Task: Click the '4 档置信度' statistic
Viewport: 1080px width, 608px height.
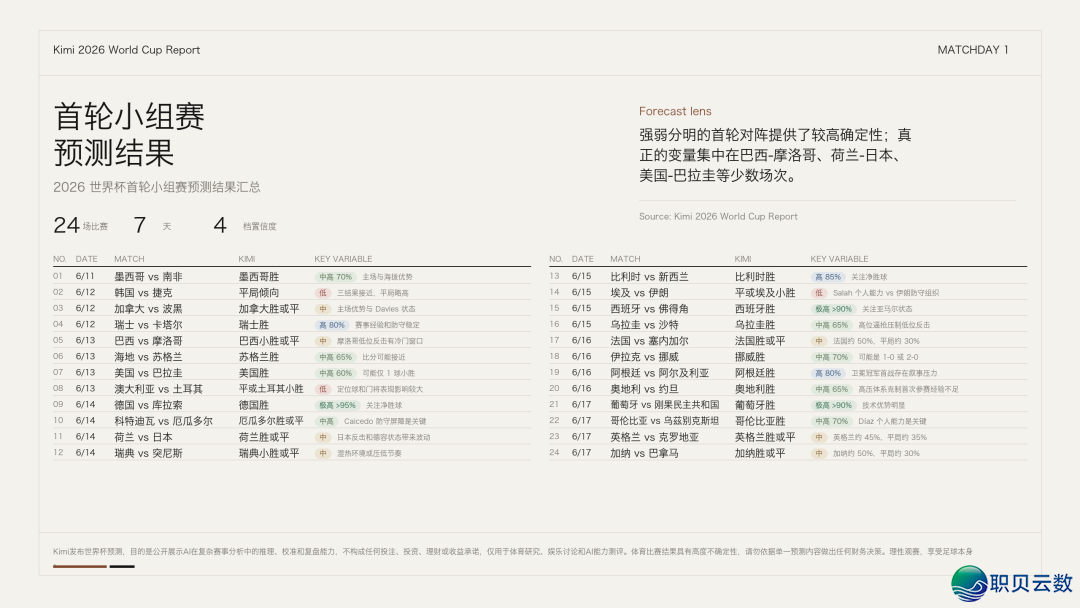Action: coord(245,225)
